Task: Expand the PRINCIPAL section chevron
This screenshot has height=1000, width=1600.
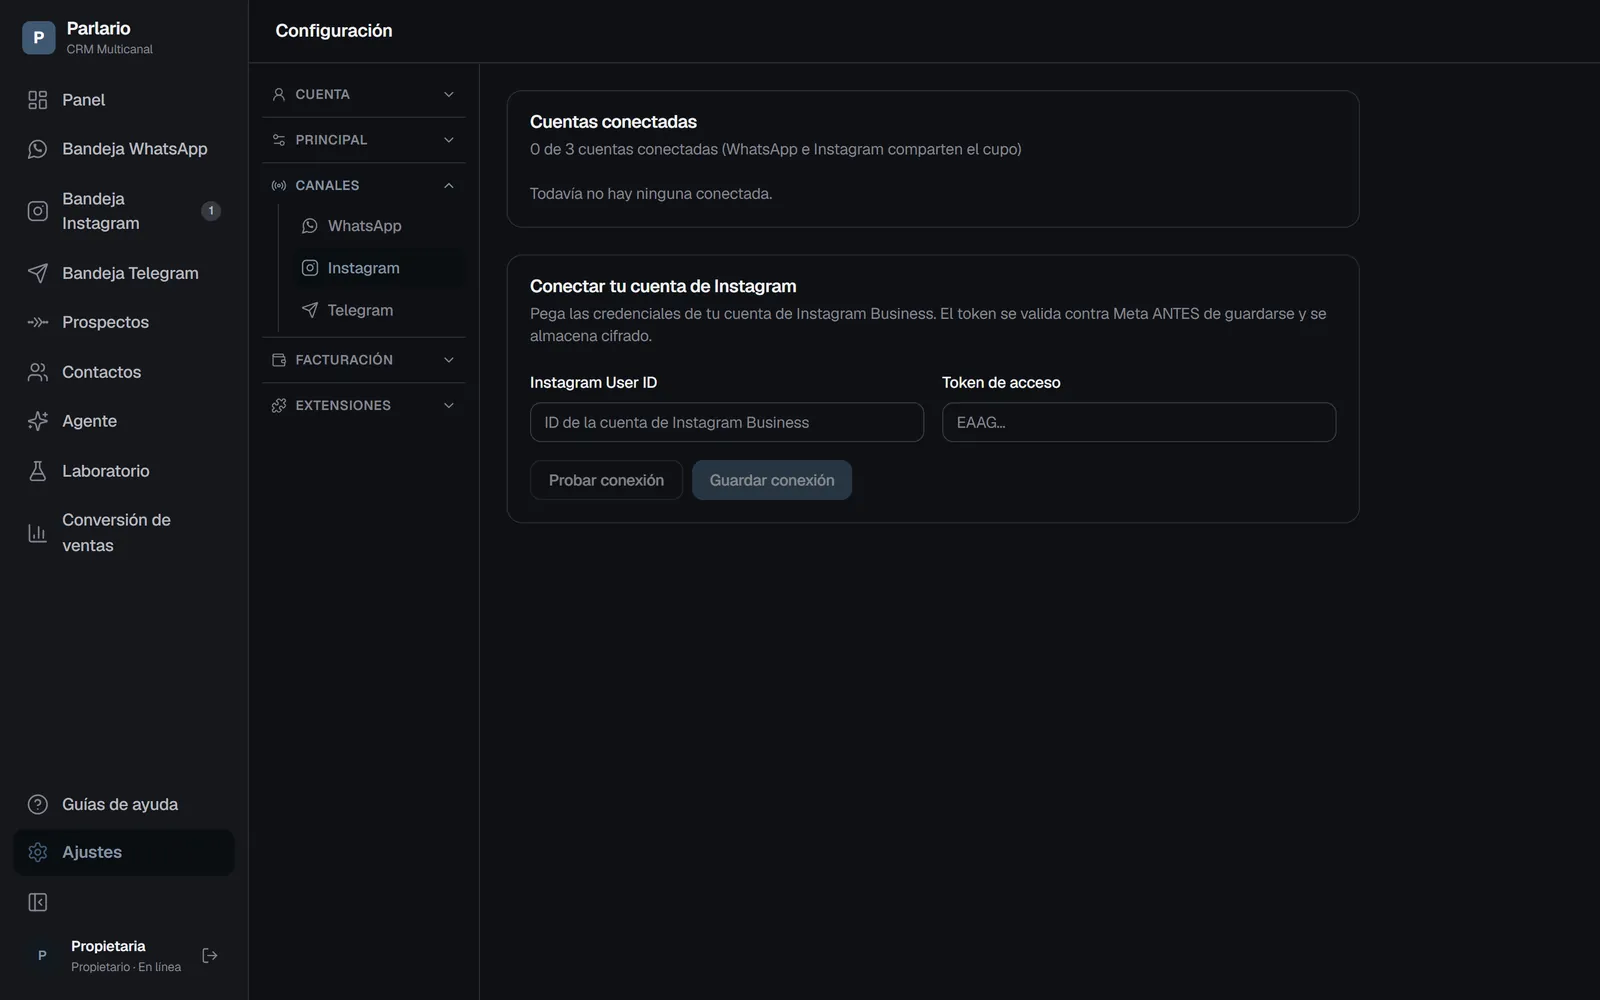Action: click(449, 140)
